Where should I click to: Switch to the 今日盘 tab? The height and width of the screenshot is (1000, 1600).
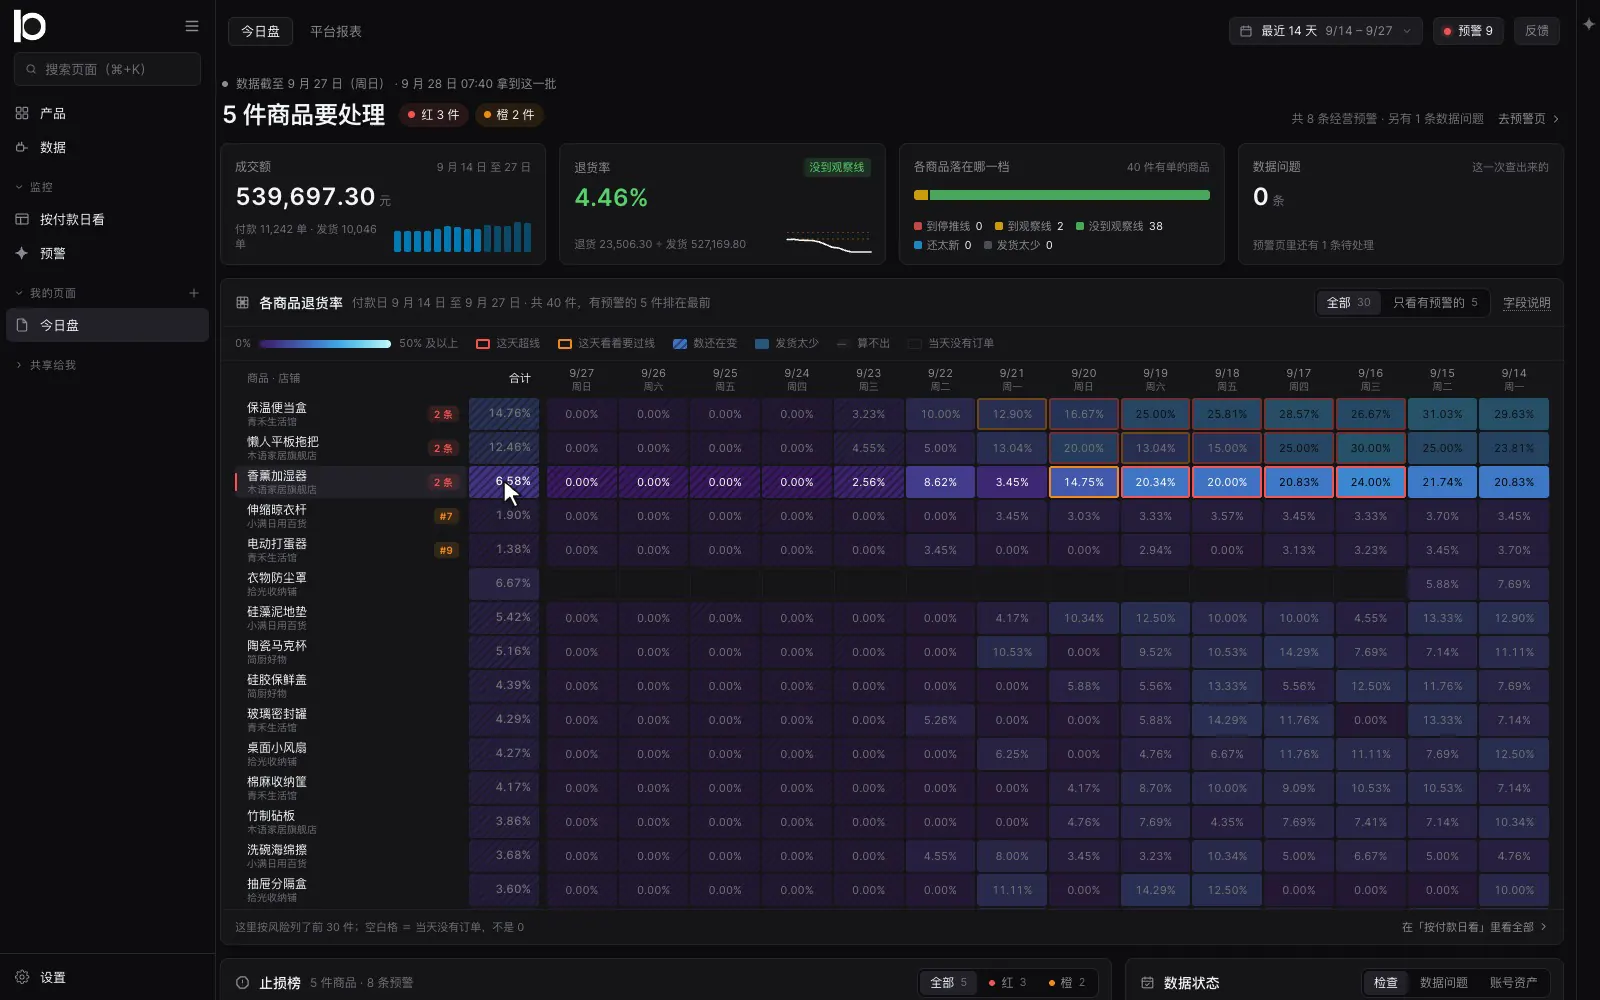[x=260, y=31]
